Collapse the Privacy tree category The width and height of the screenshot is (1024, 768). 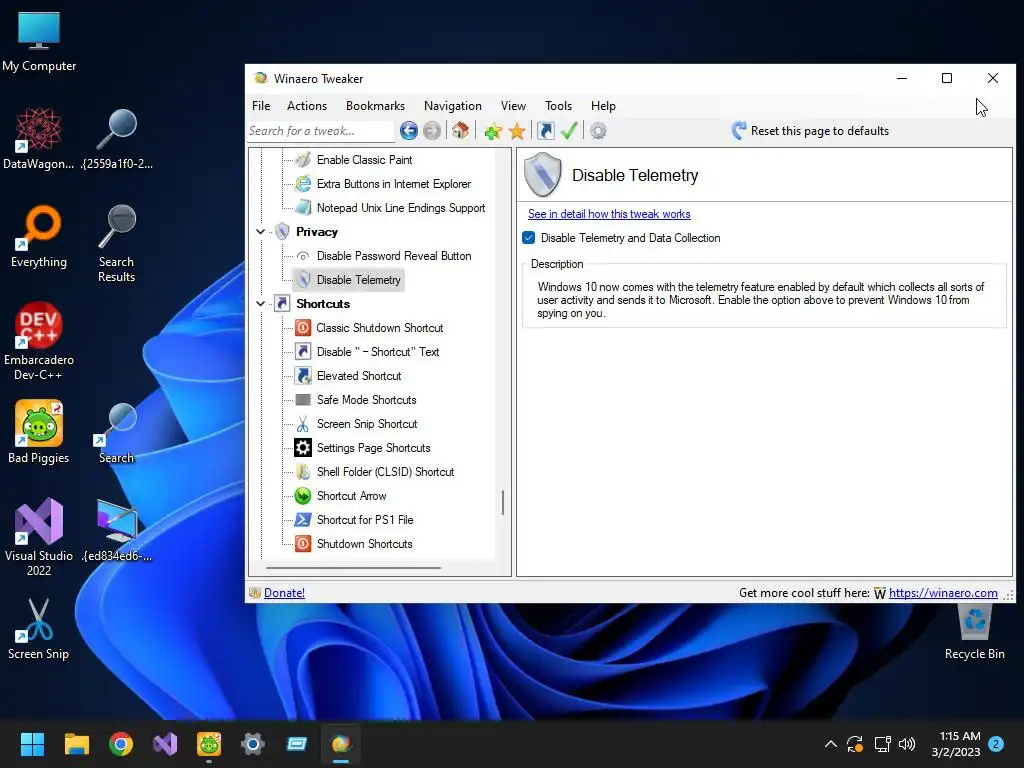(x=261, y=232)
